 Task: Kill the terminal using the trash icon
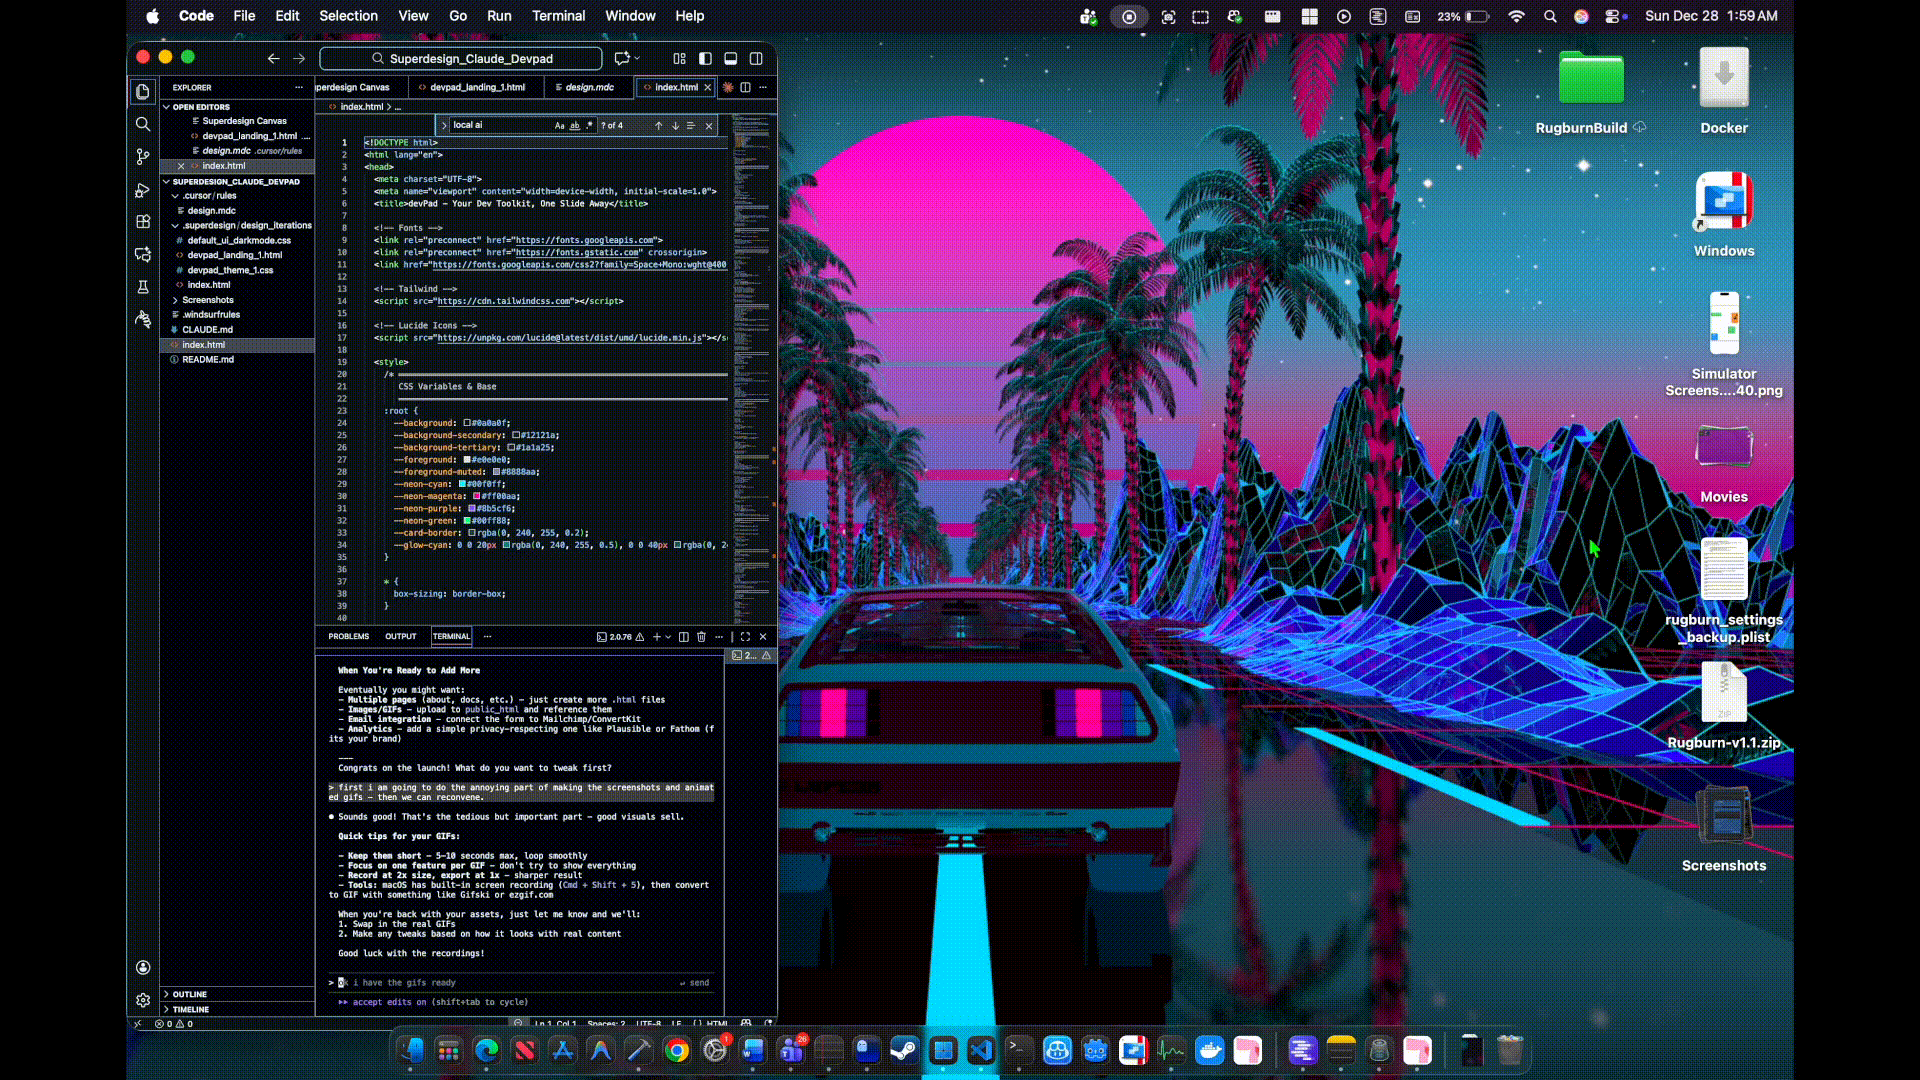(x=701, y=637)
